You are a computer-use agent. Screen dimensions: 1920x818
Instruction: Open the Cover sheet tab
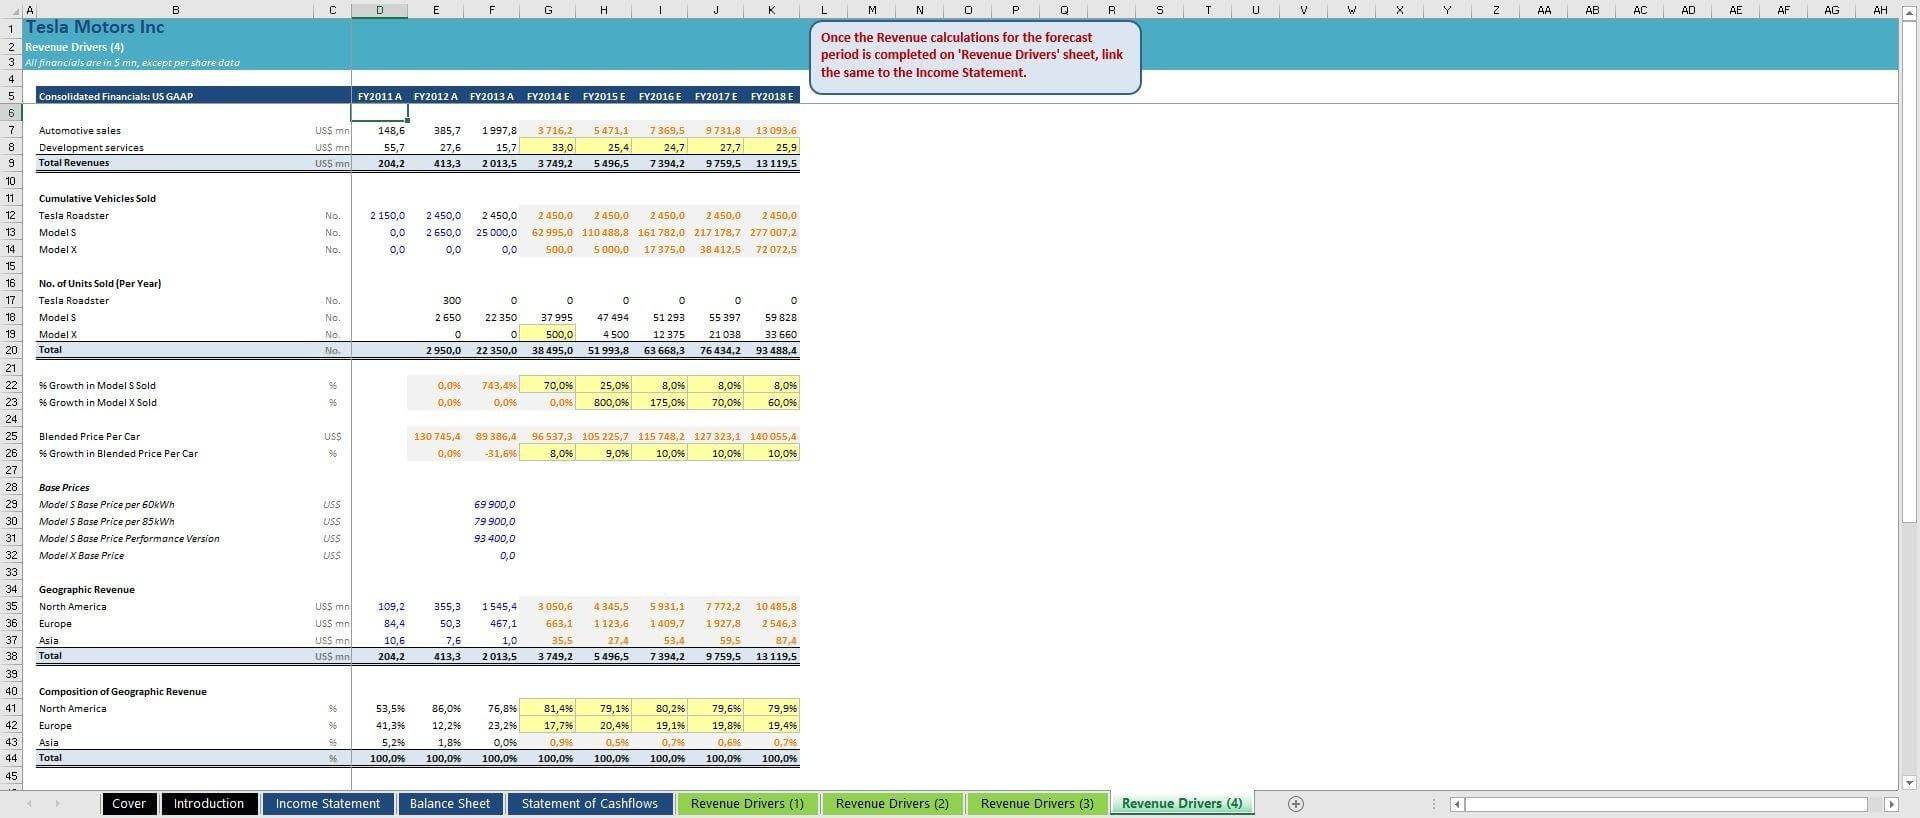pos(129,804)
